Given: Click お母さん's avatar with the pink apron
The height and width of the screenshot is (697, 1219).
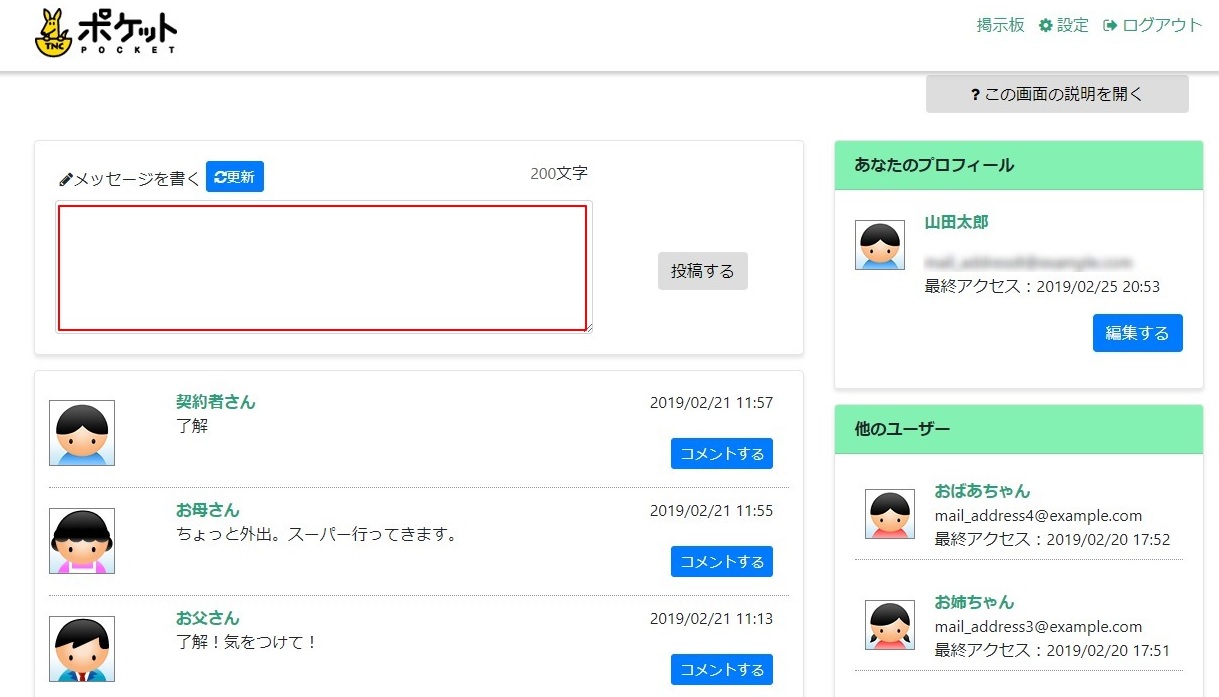Looking at the screenshot, I should click(82, 541).
